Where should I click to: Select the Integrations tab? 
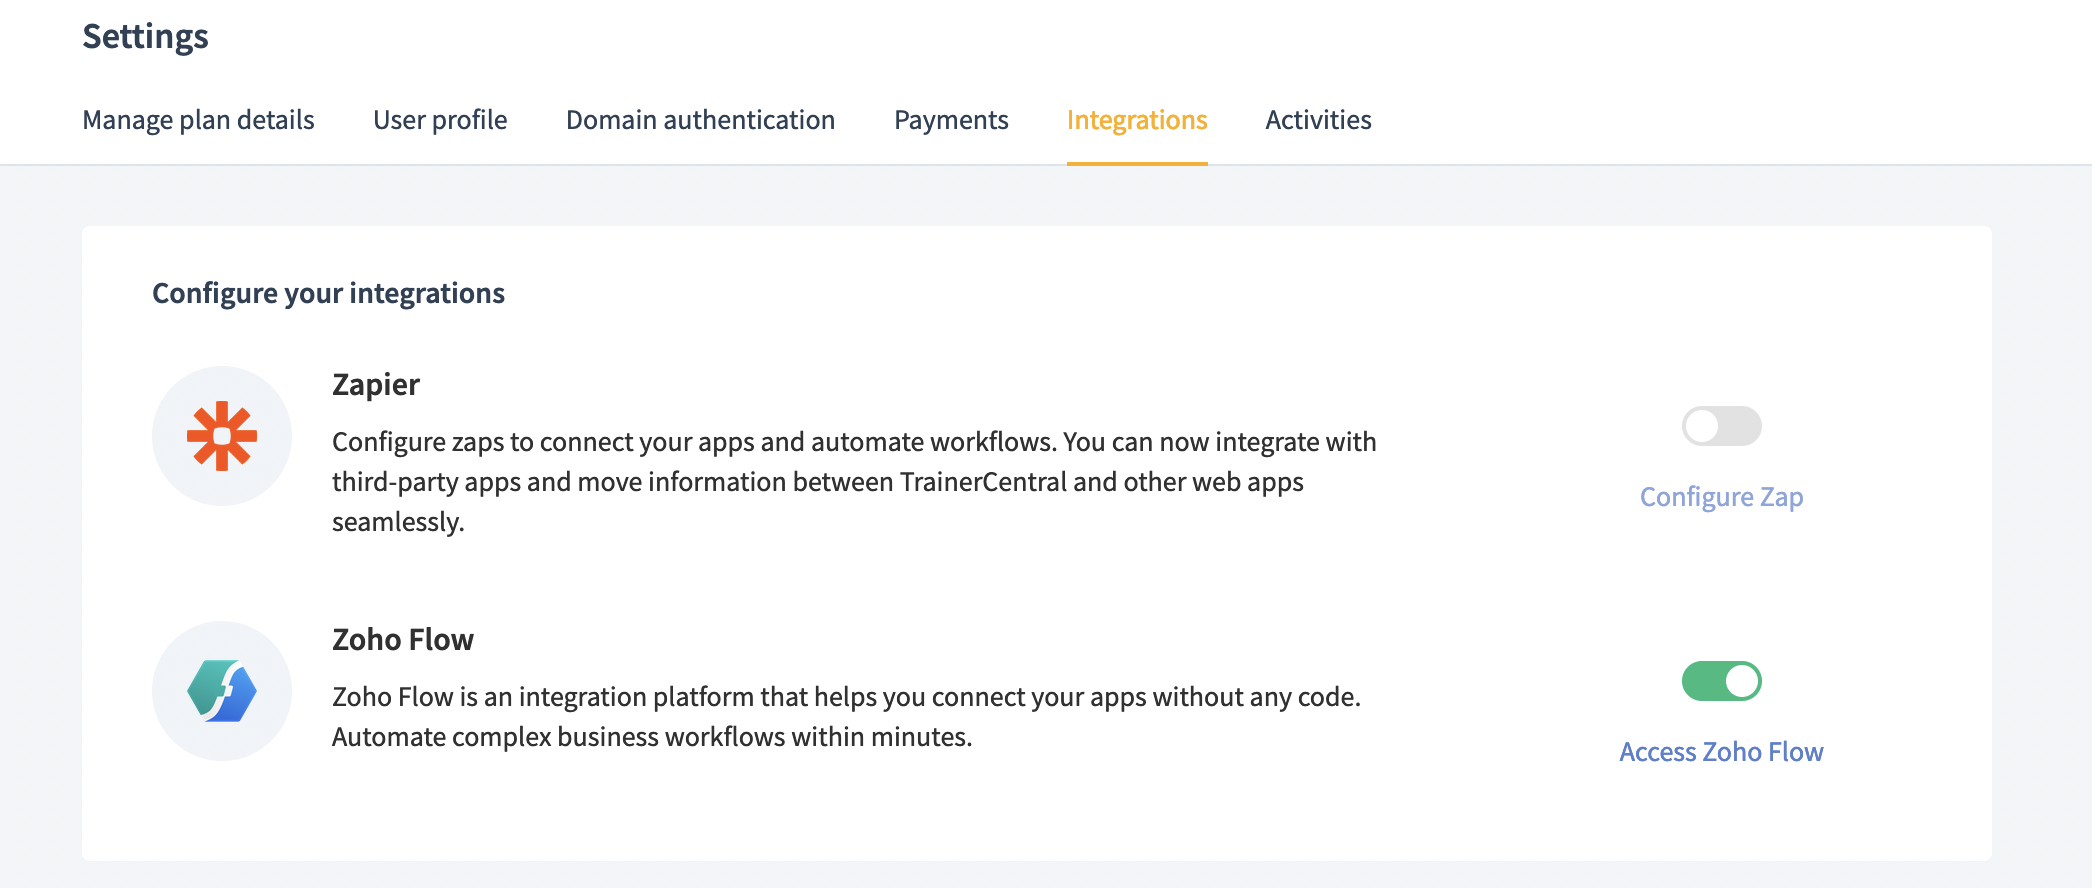(x=1137, y=120)
